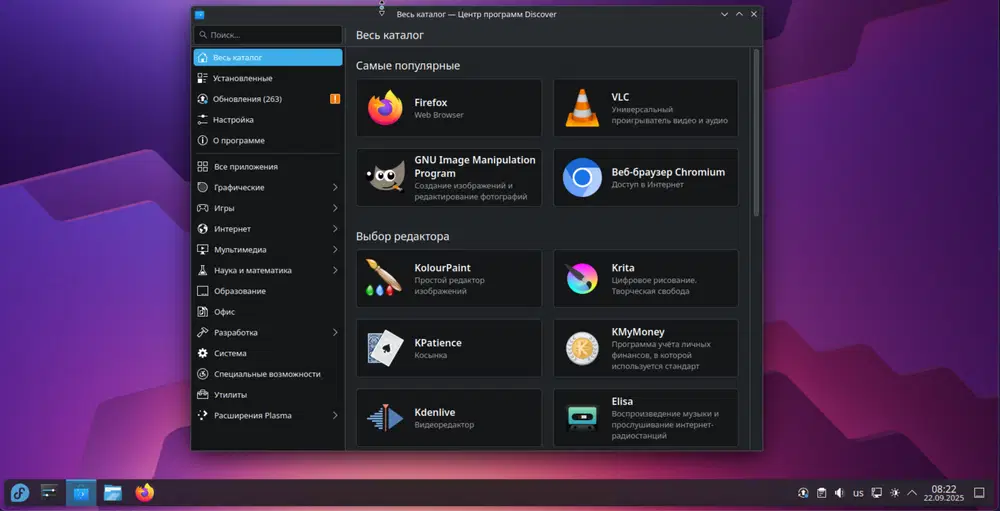Open the Elisa music player card
The image size is (1000, 511).
point(645,418)
